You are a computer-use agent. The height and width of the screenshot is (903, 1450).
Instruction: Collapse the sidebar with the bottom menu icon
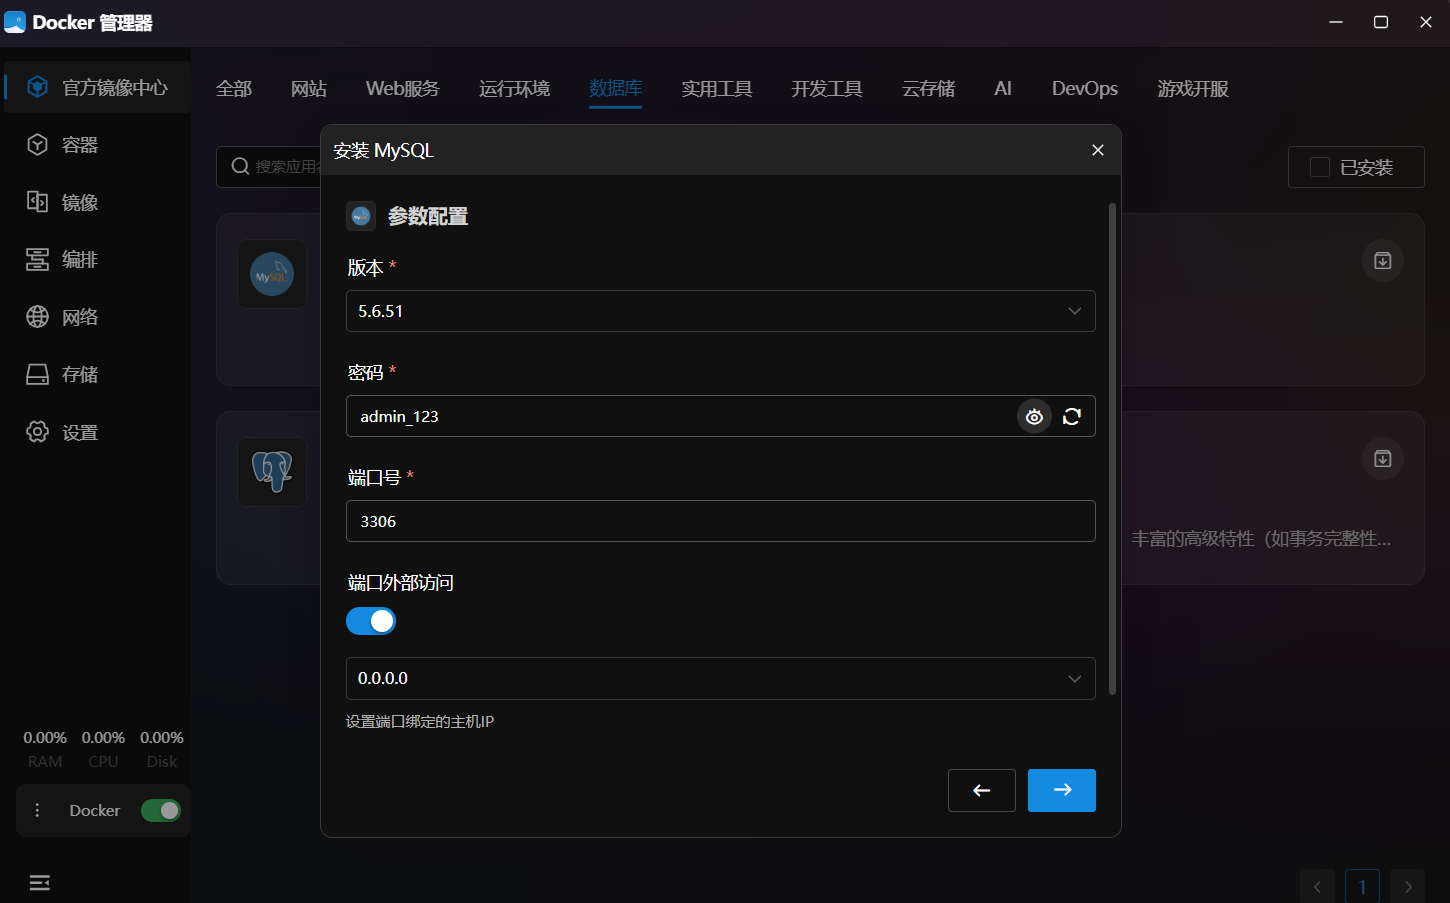(40, 883)
